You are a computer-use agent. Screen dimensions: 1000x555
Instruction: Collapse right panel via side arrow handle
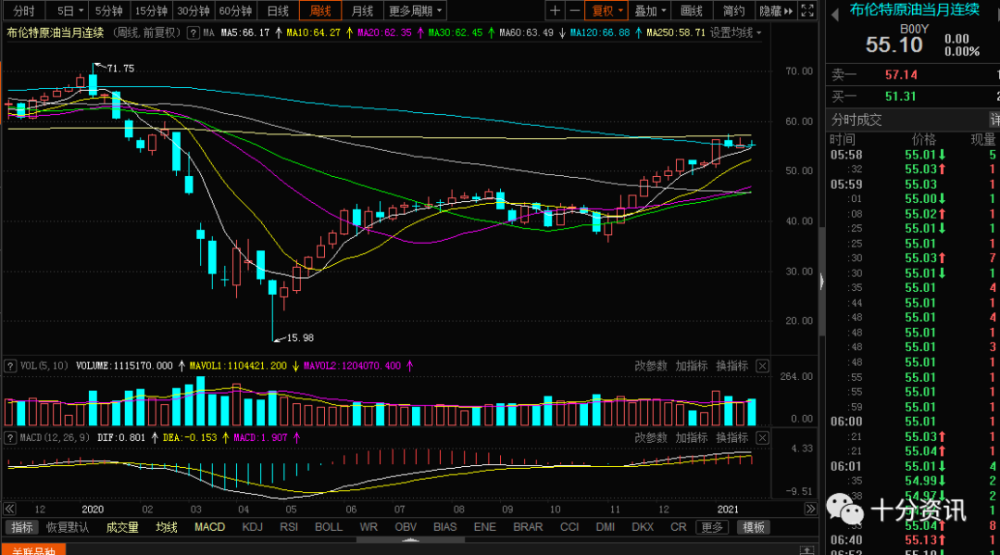pyautogui.click(x=821, y=281)
